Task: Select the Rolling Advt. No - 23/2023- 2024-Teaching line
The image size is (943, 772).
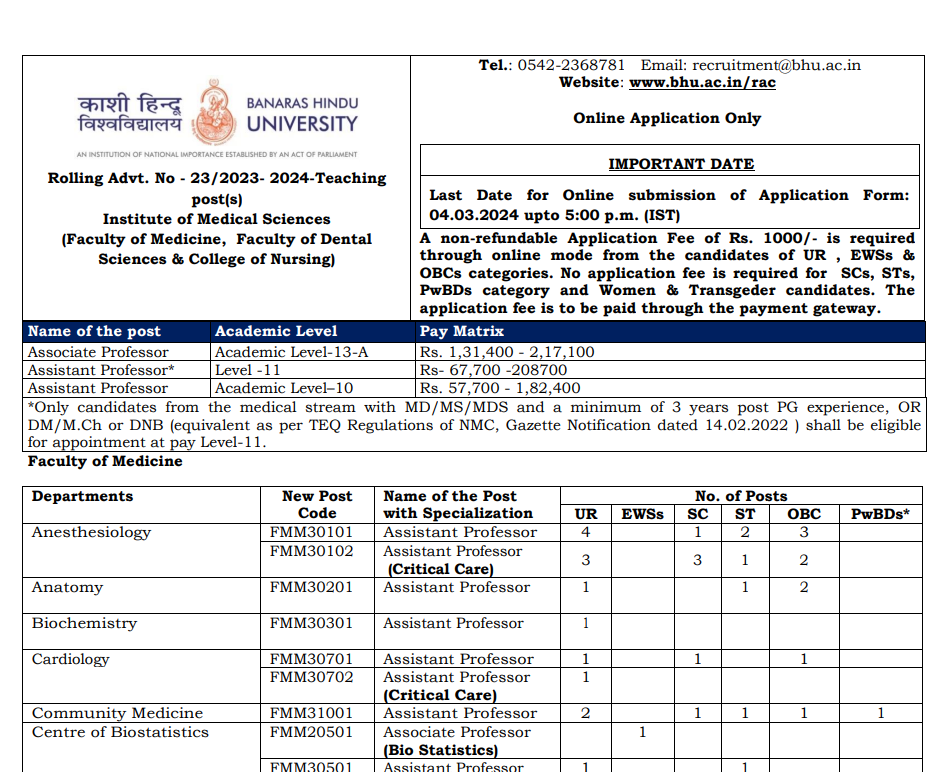Action: pyautogui.click(x=217, y=178)
